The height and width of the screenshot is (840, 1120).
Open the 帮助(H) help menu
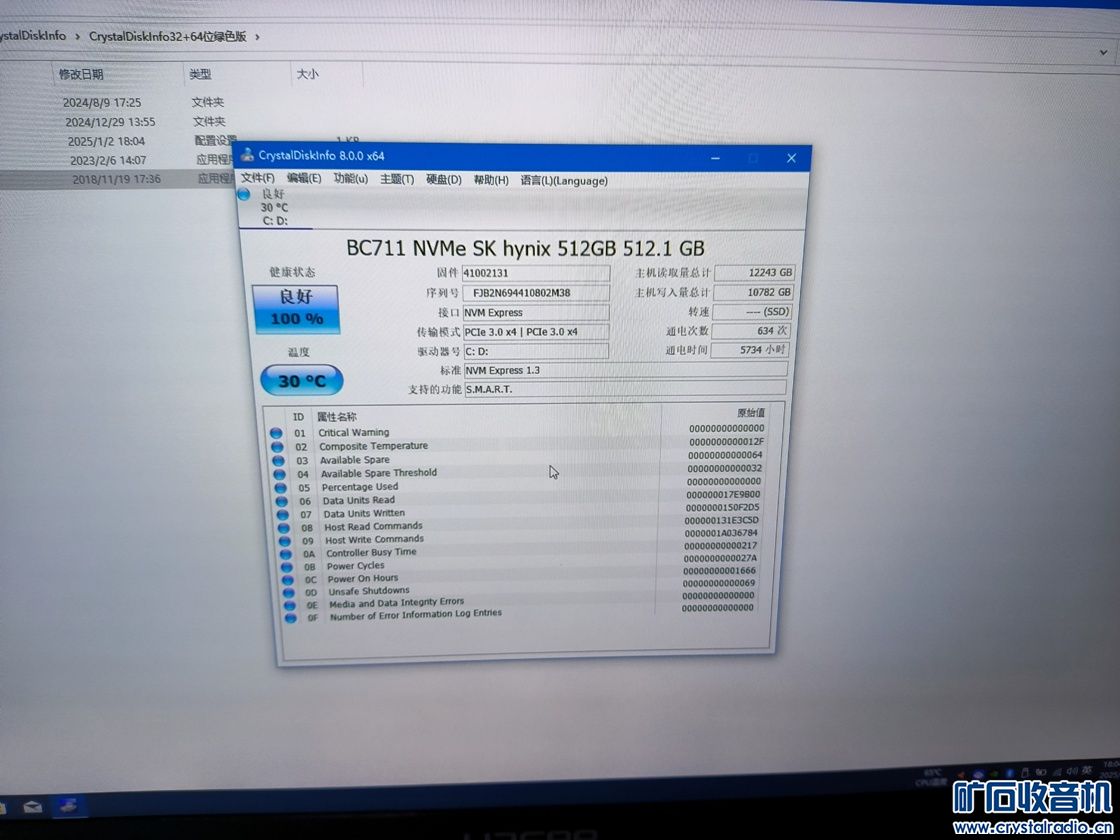491,180
